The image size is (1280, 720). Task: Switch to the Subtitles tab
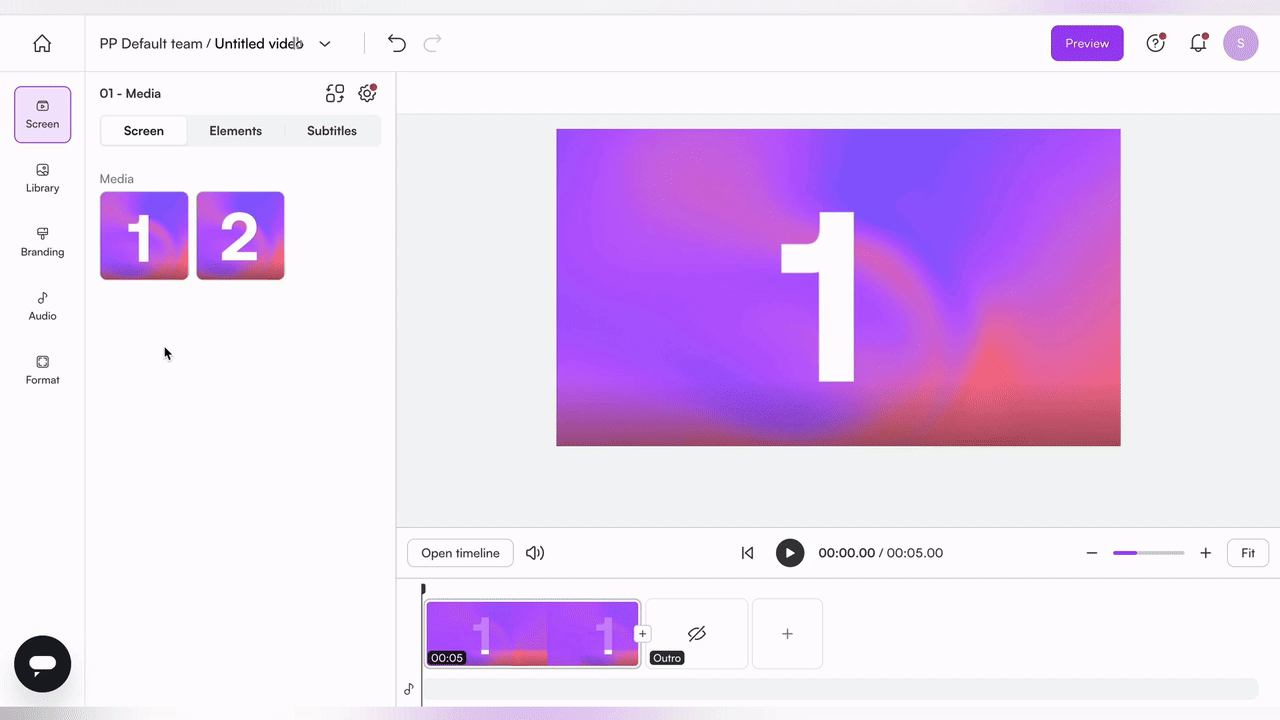pos(332,131)
